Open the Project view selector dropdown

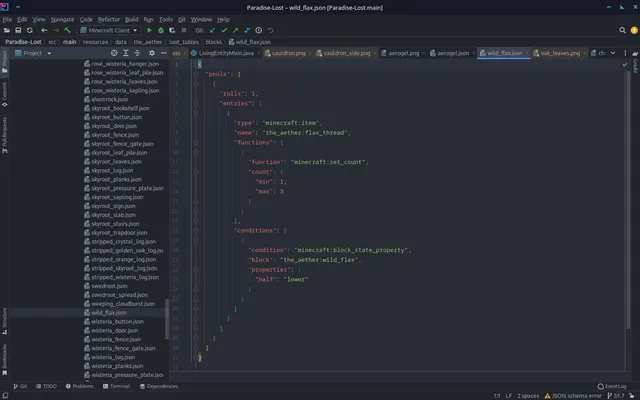tap(33, 53)
